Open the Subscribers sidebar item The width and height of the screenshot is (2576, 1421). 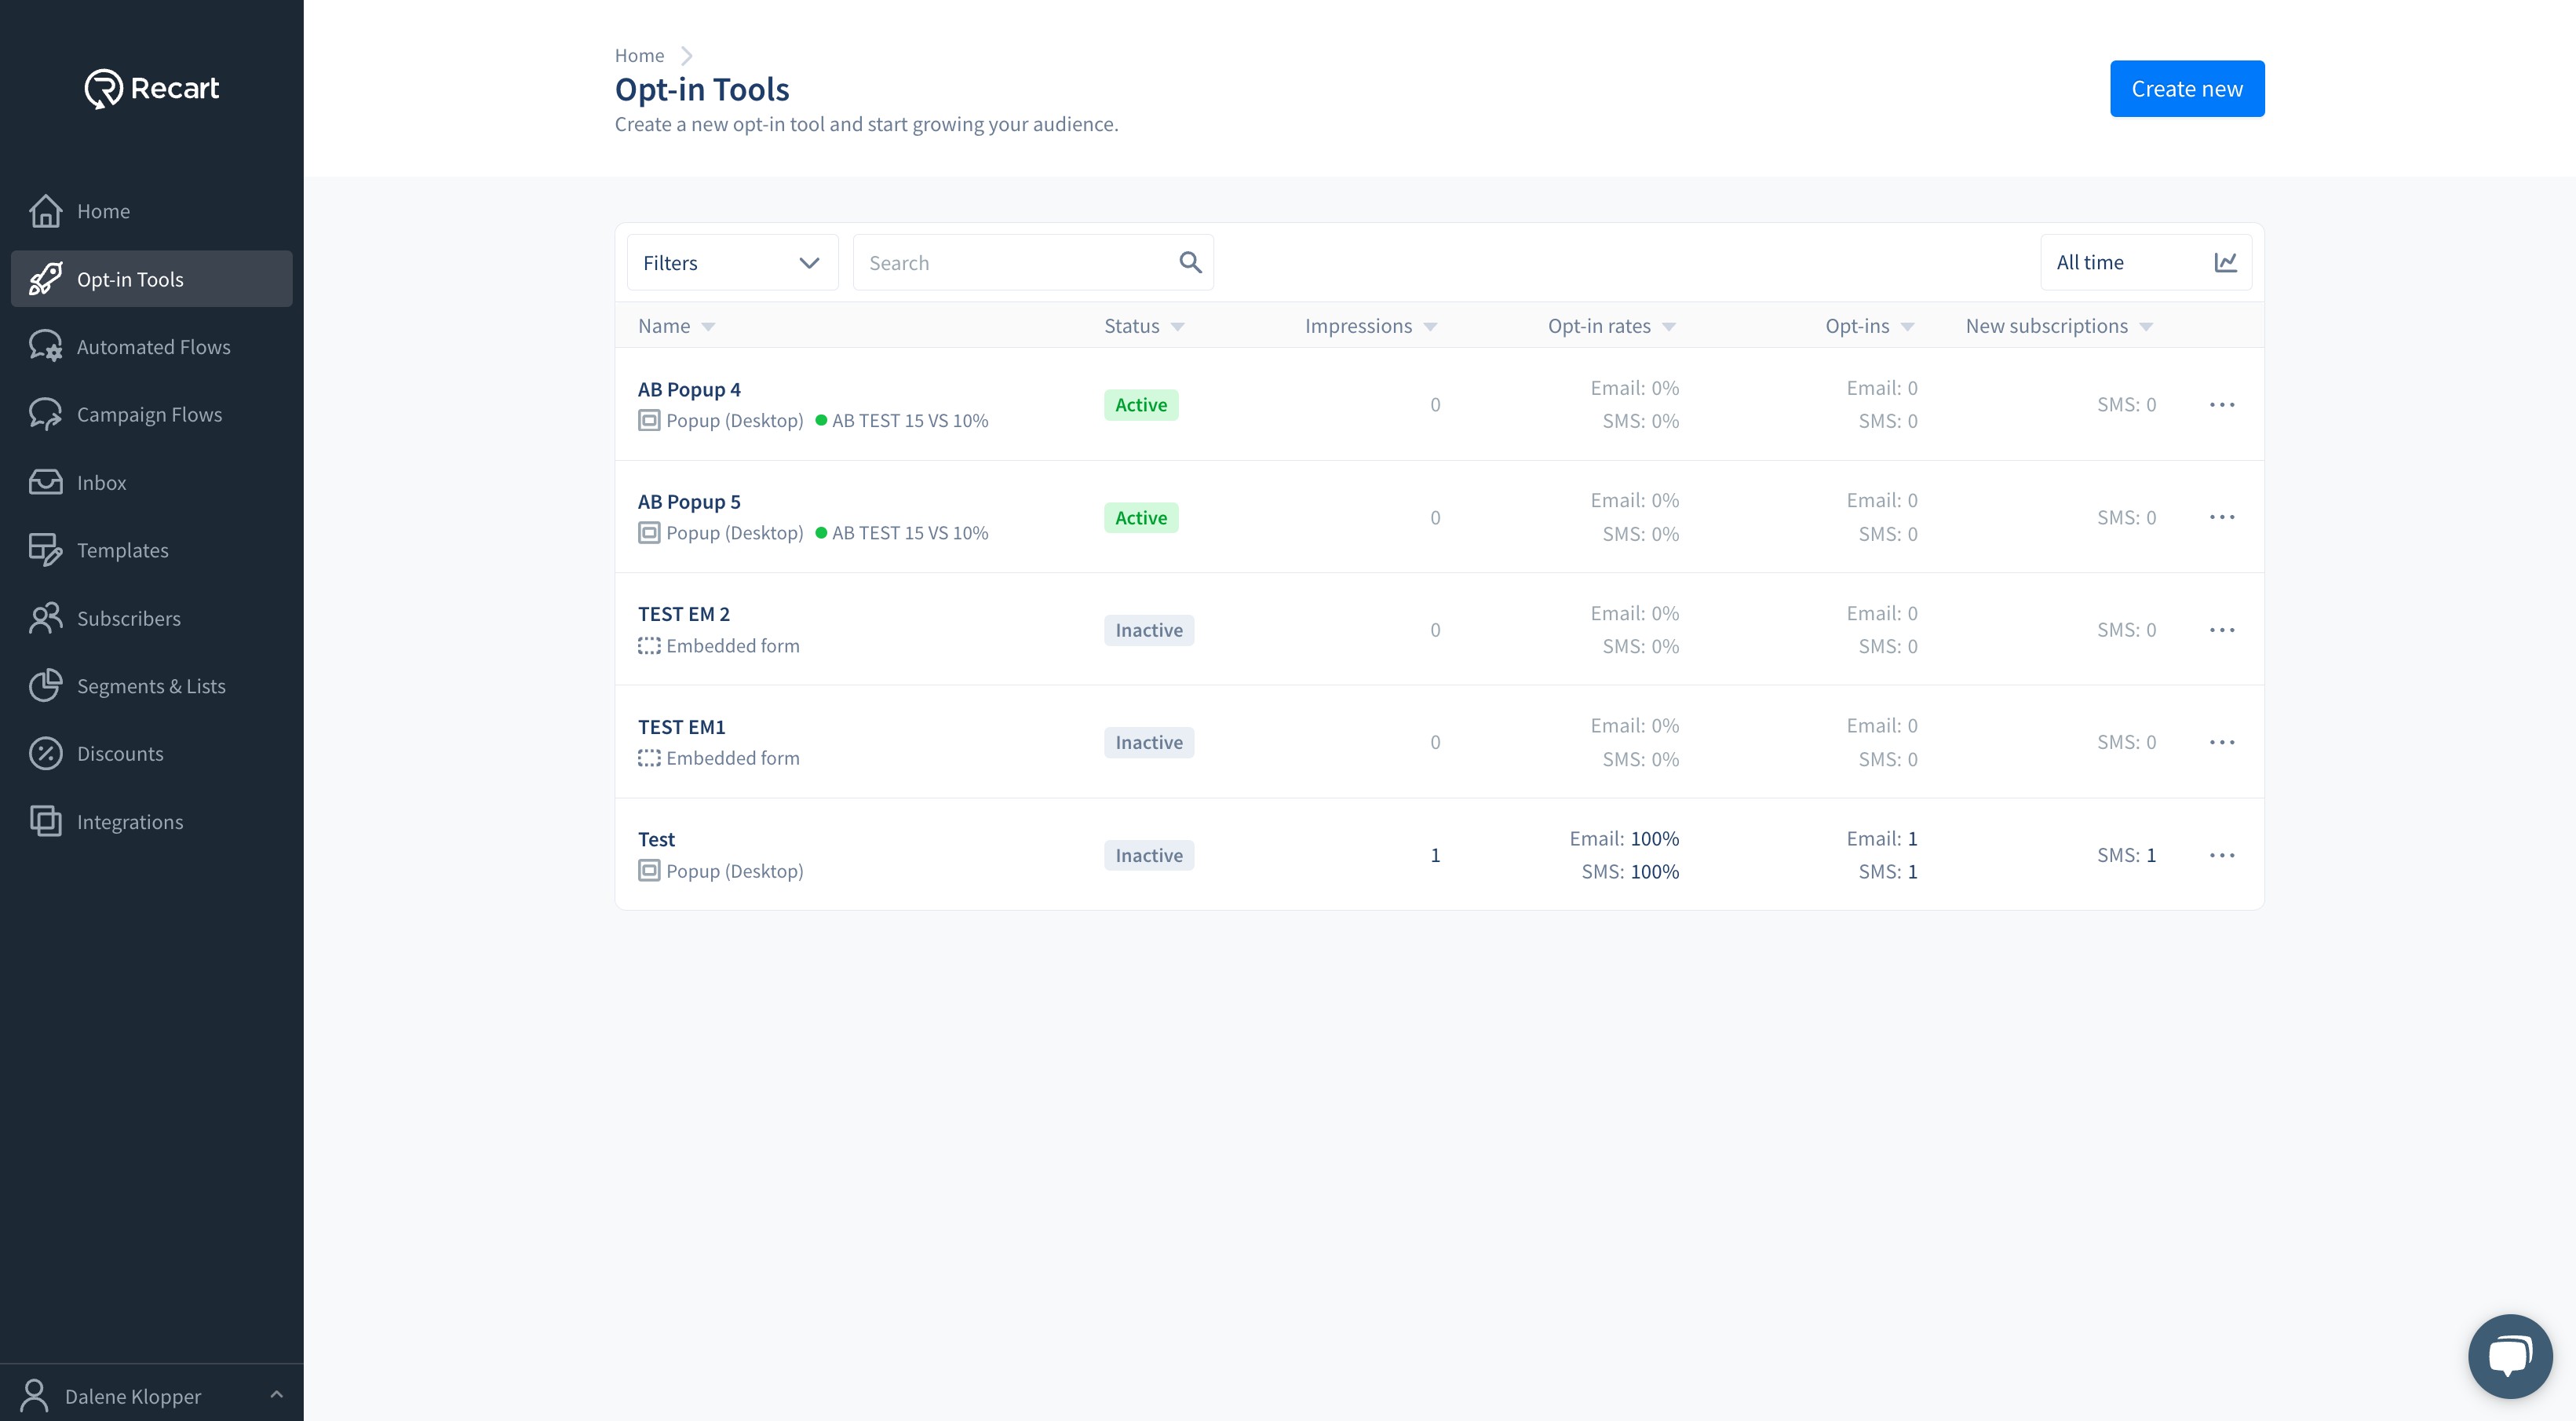click(129, 618)
